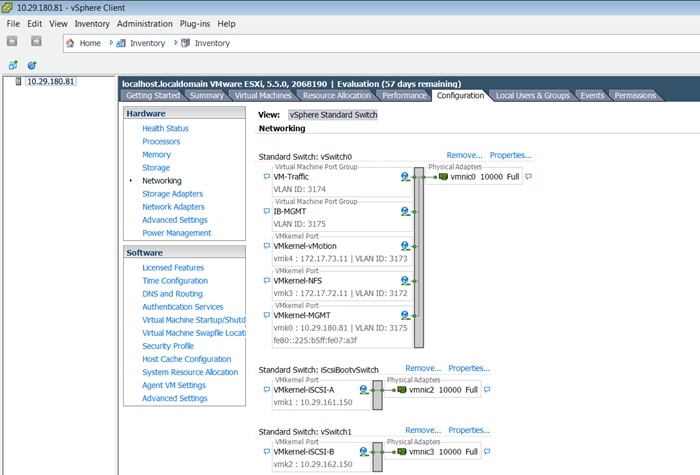Image resolution: width=700 pixels, height=475 pixels.
Task: Open the Administration menu
Action: click(145, 24)
